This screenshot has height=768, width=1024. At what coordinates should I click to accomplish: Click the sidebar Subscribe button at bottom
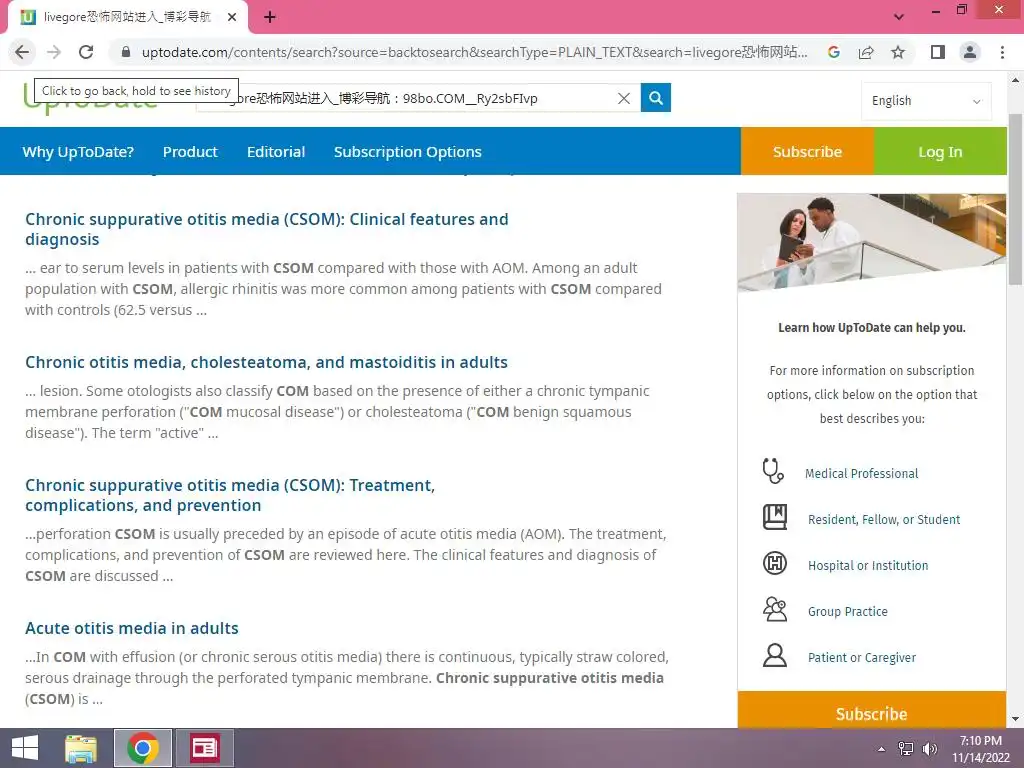pyautogui.click(x=871, y=712)
